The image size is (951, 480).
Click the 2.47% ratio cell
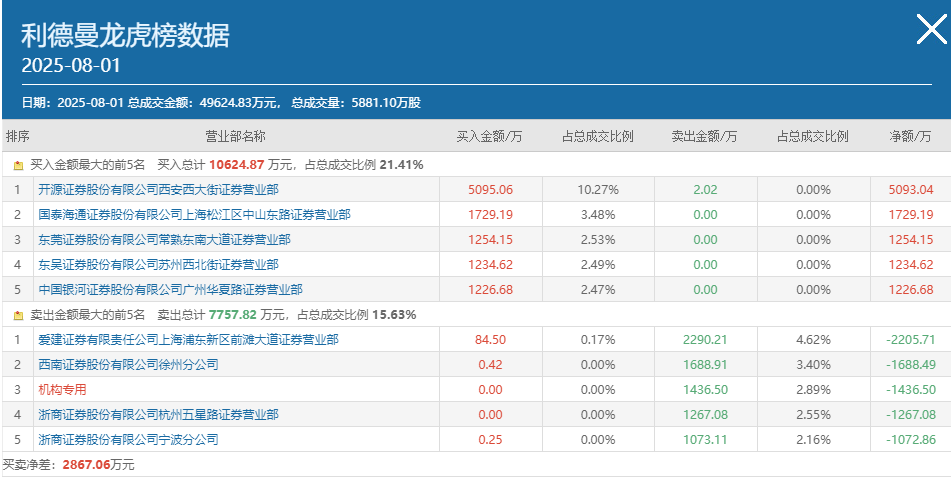[x=598, y=289]
